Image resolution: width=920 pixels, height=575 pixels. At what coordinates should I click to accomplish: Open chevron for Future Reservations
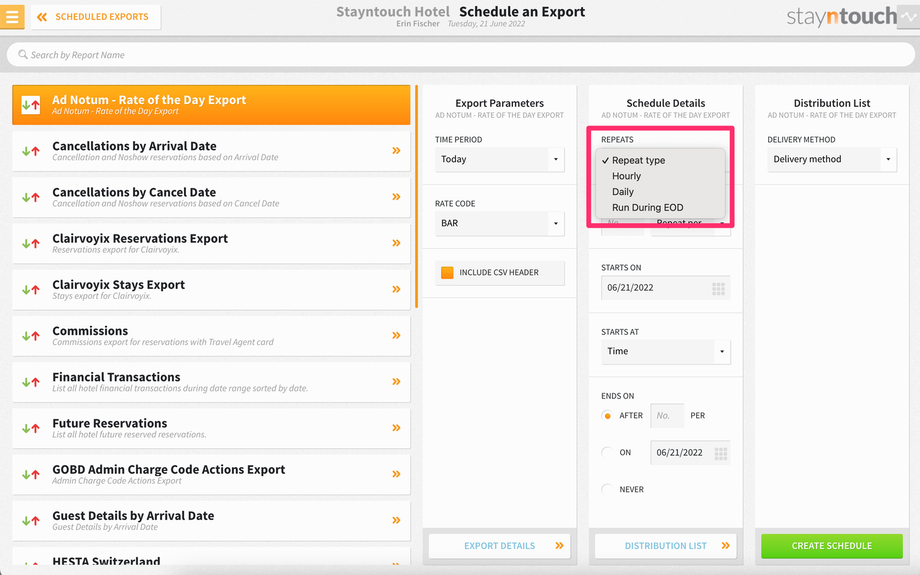click(396, 428)
